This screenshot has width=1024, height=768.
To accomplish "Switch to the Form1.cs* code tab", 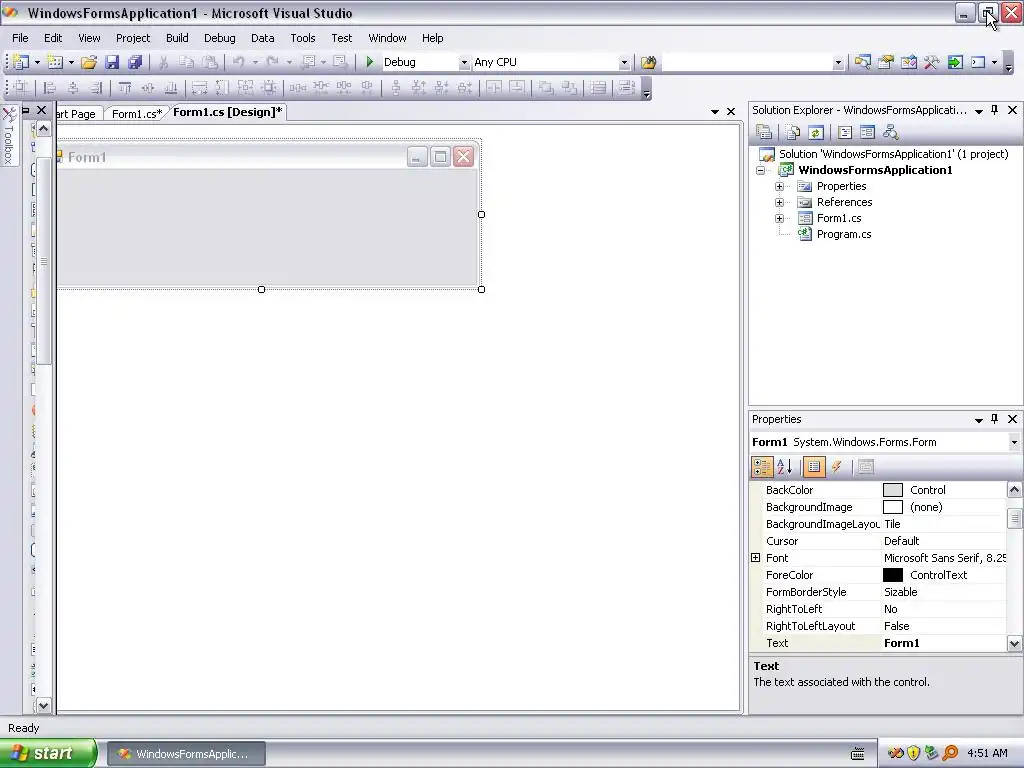I will (x=136, y=114).
